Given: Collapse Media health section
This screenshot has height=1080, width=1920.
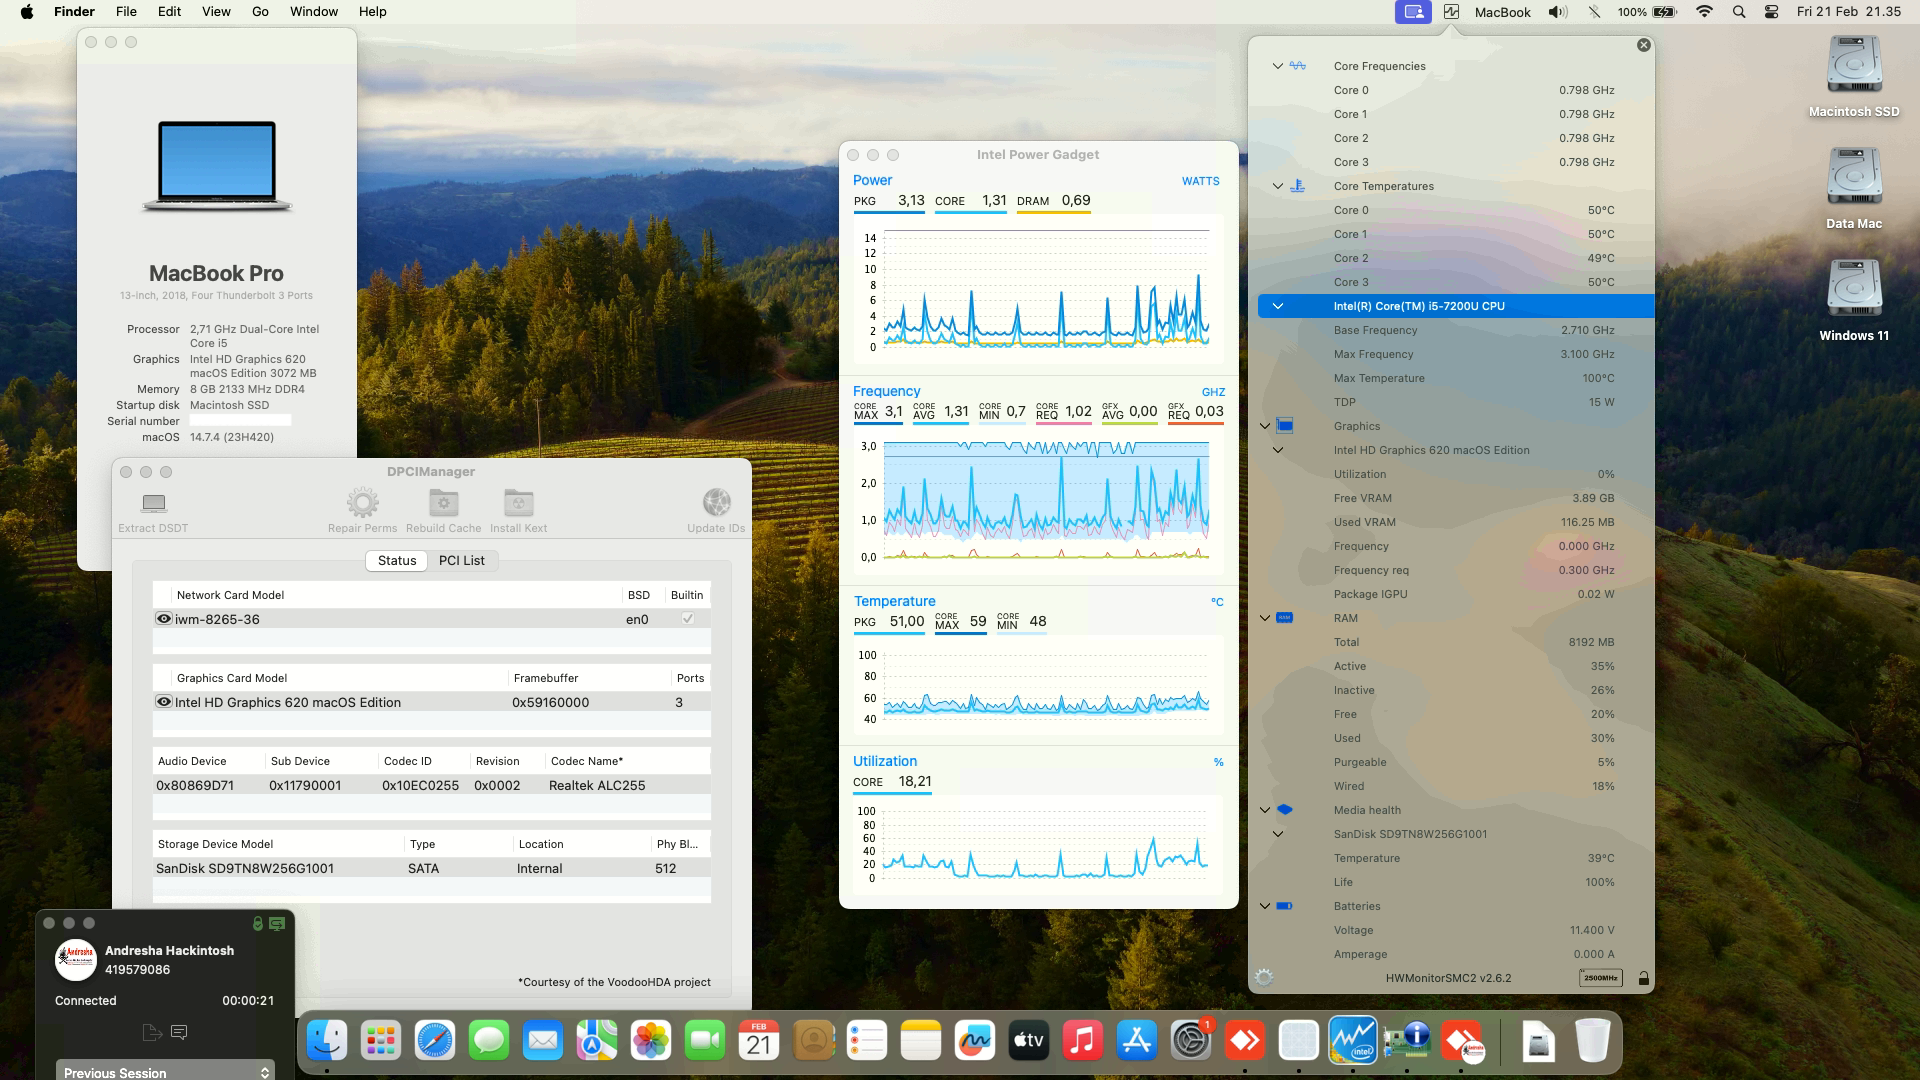Looking at the screenshot, I should point(1265,810).
